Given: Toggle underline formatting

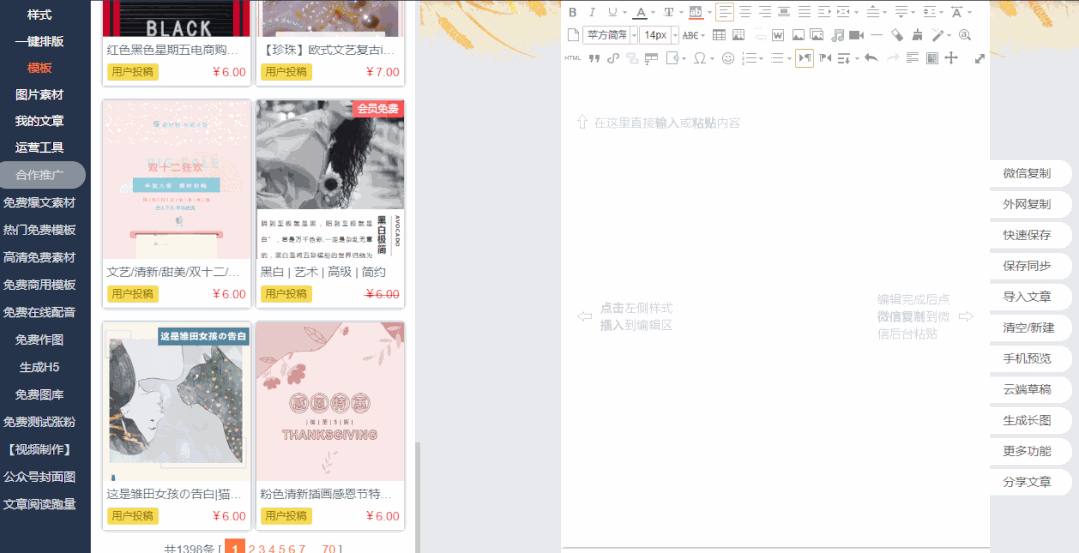Looking at the screenshot, I should (x=612, y=12).
